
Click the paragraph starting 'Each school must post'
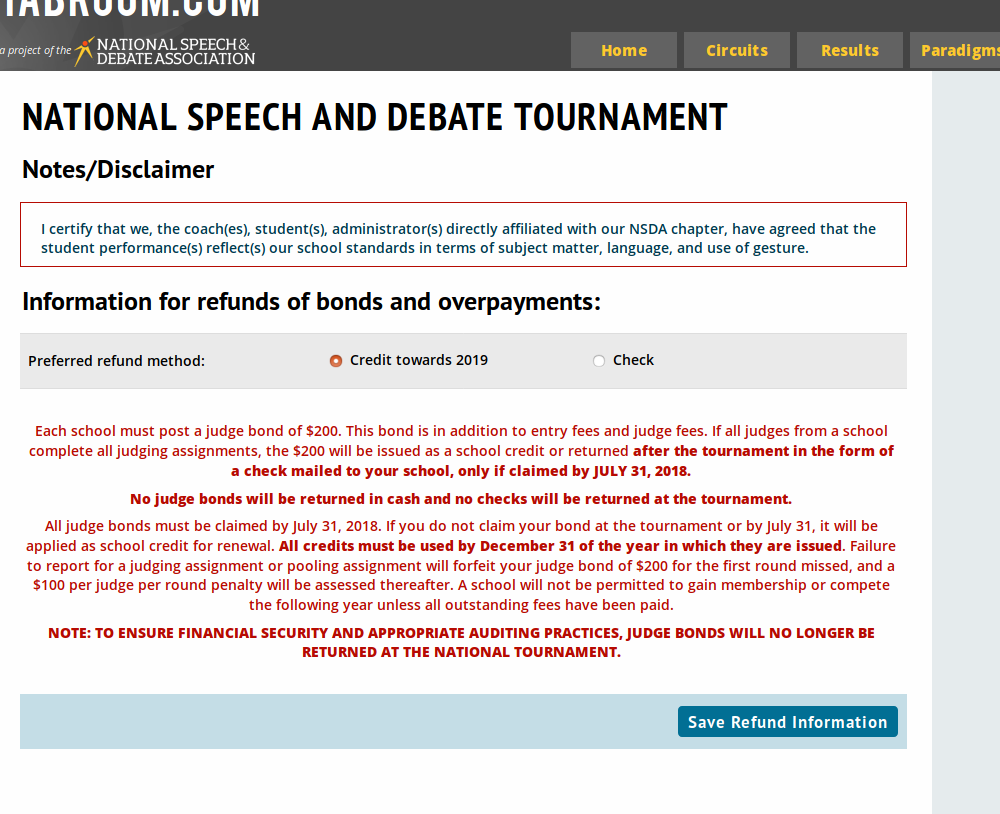tap(461, 451)
